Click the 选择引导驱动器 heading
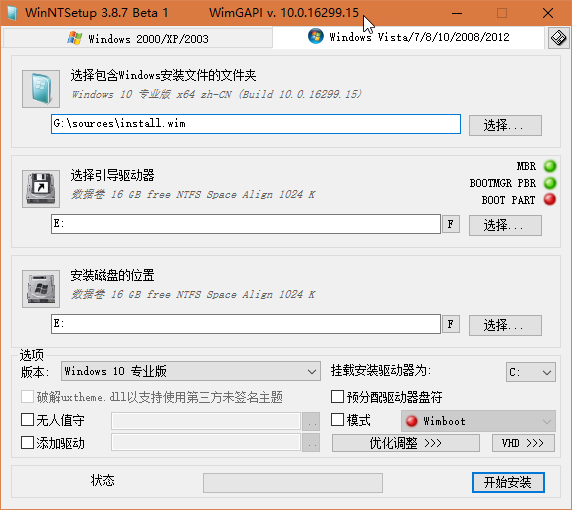572x510 pixels. pyautogui.click(x=112, y=175)
